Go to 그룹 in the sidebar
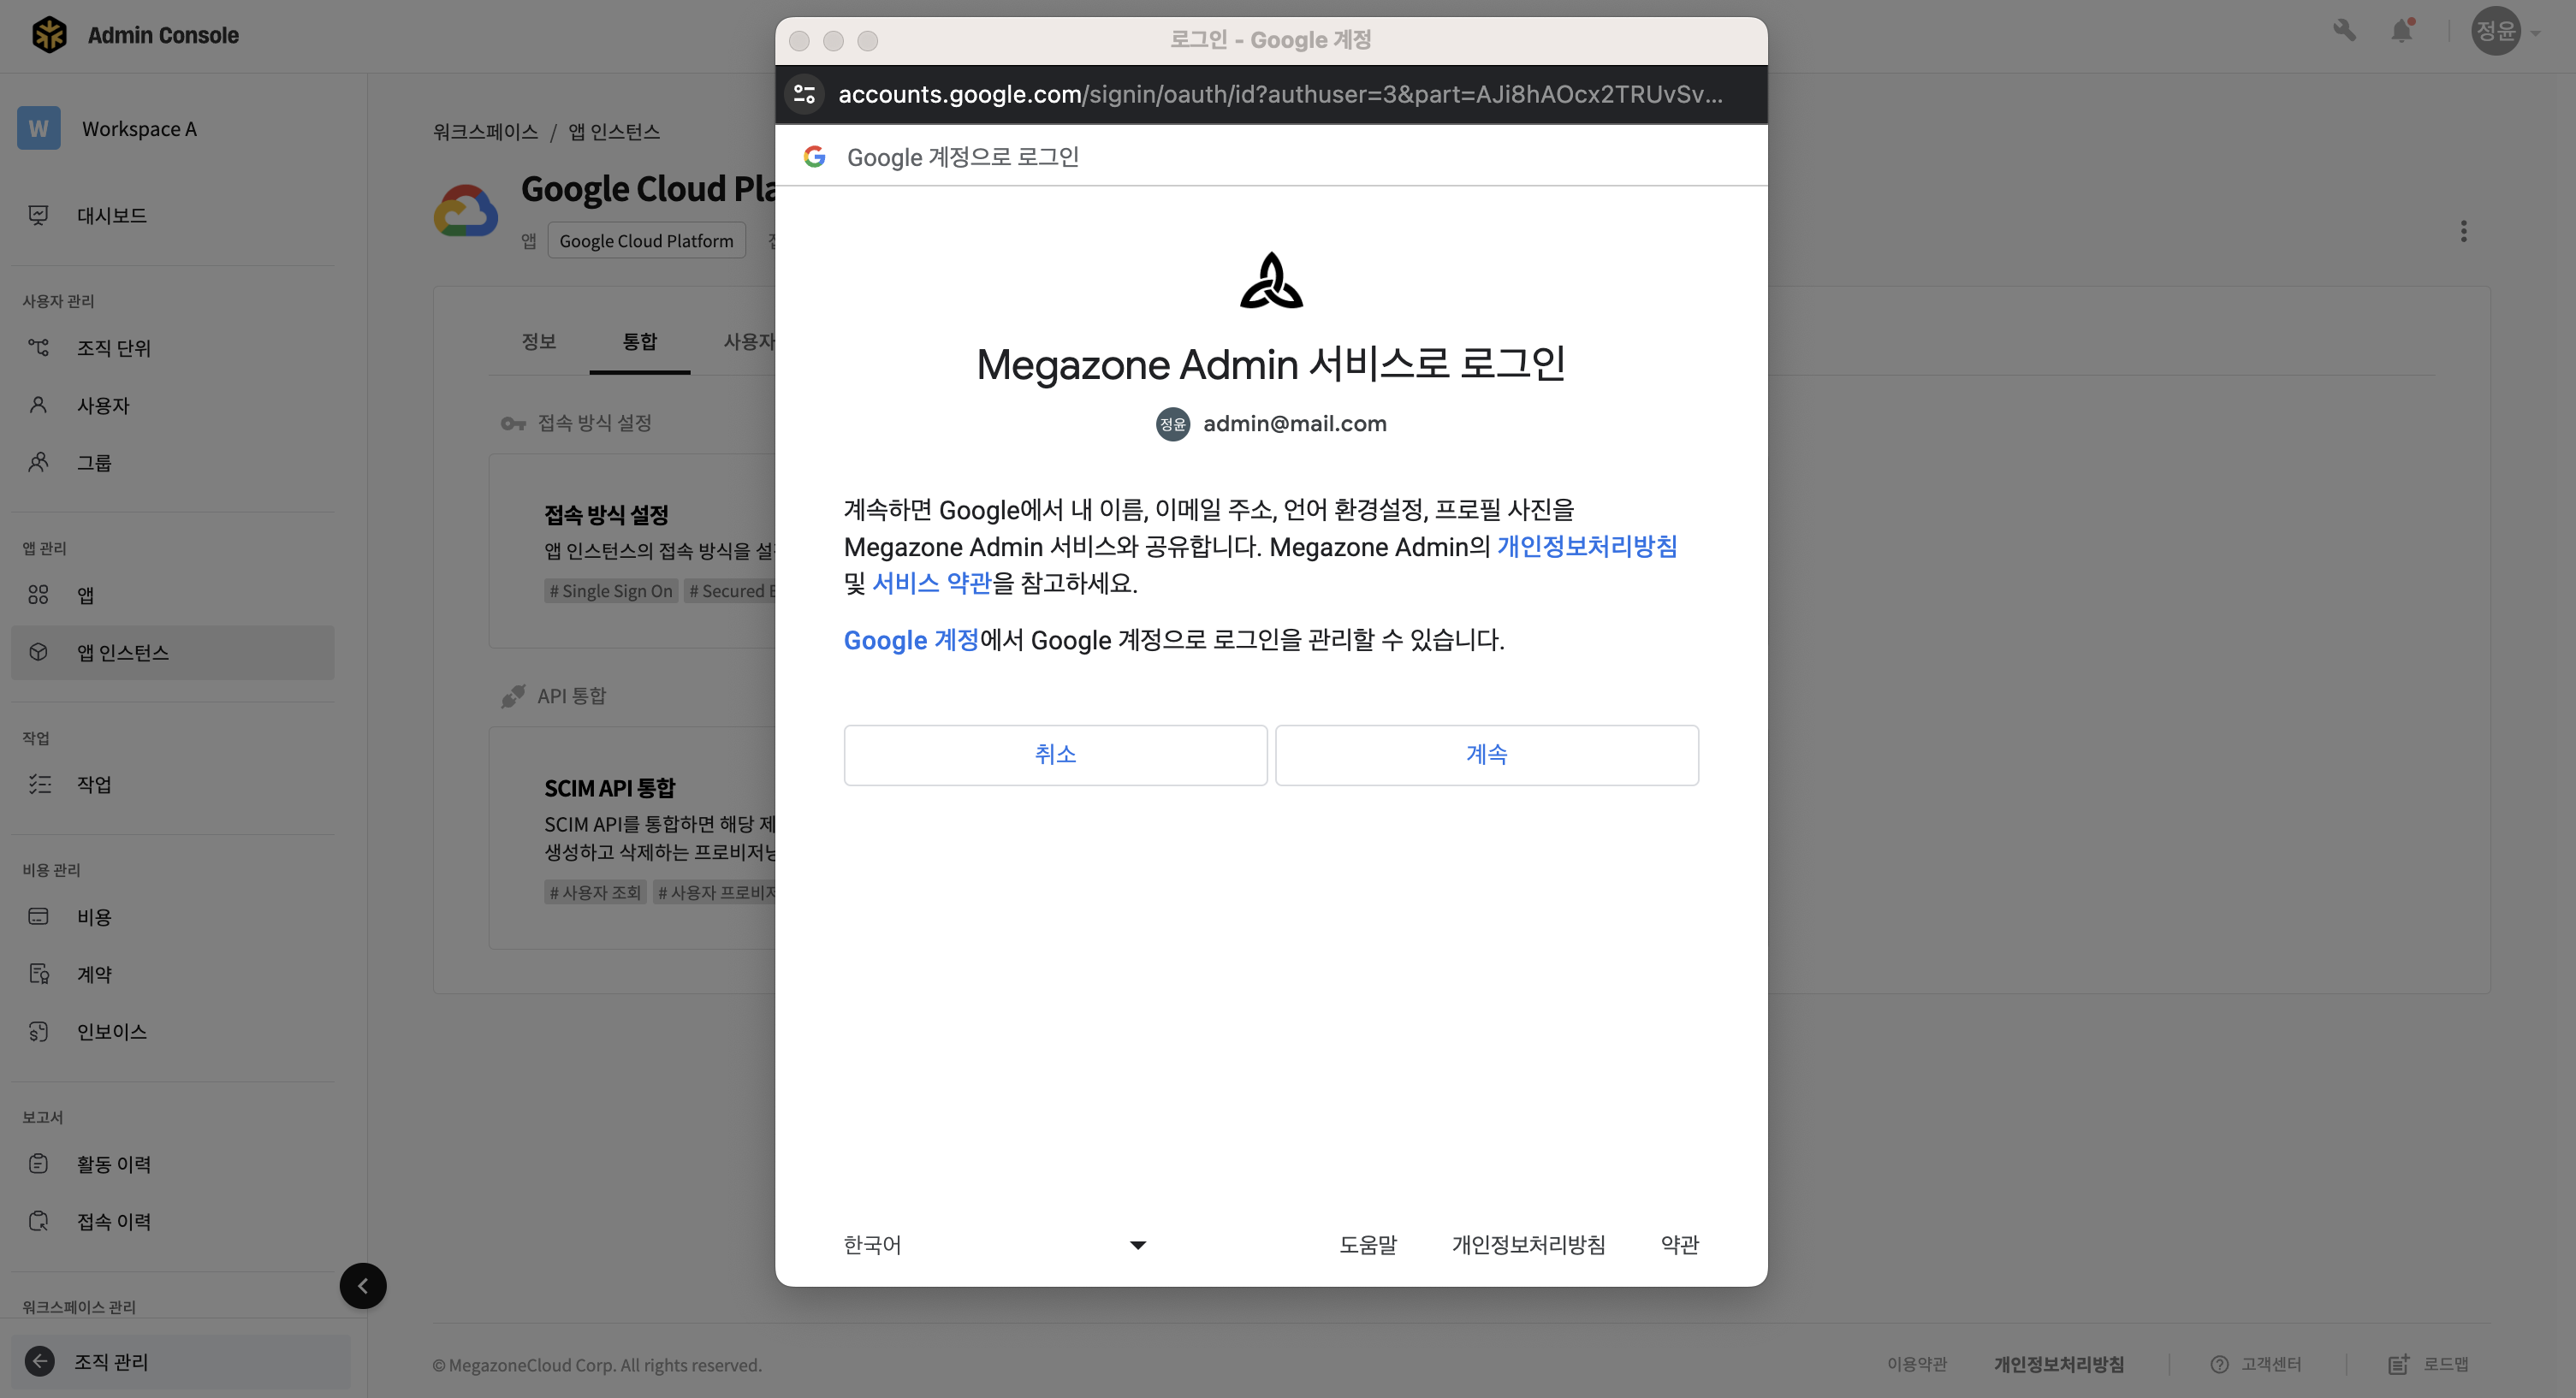The height and width of the screenshot is (1398, 2576). click(x=173, y=462)
